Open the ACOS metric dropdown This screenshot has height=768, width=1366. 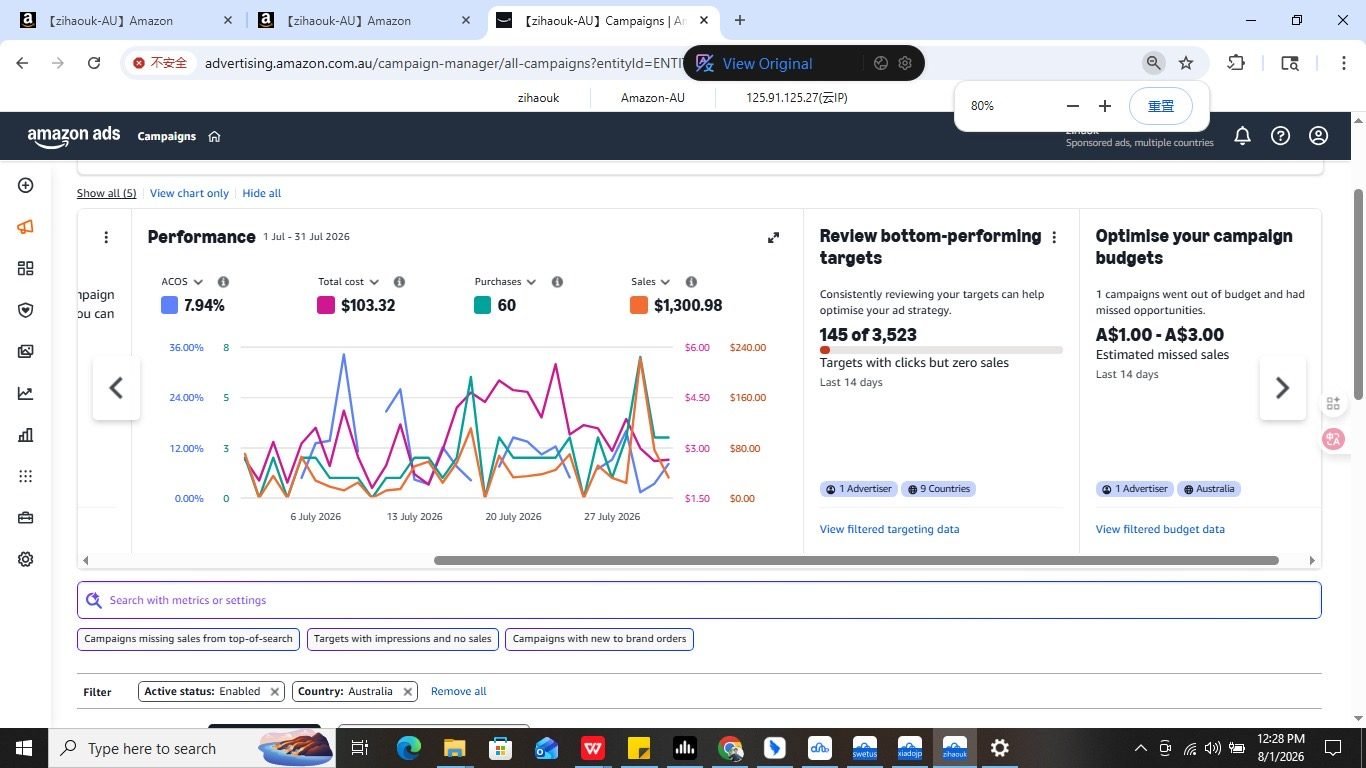tap(182, 282)
